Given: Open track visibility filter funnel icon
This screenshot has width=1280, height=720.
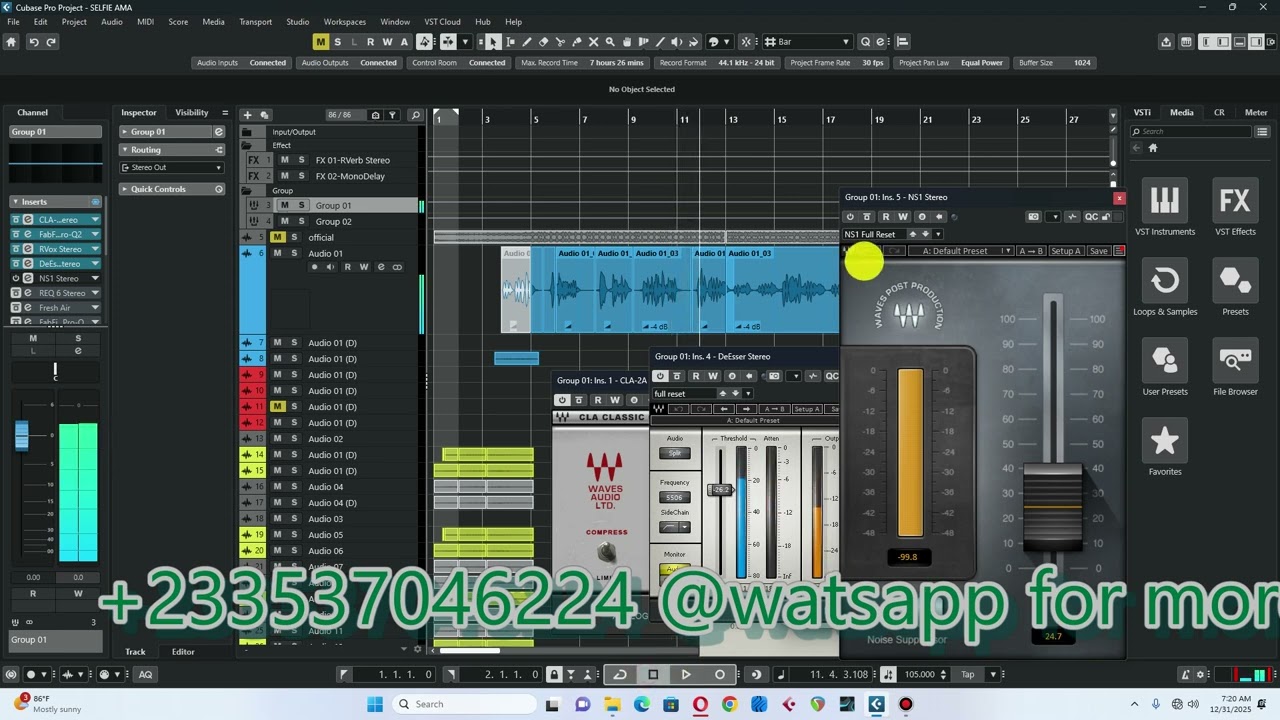Looking at the screenshot, I should [393, 115].
